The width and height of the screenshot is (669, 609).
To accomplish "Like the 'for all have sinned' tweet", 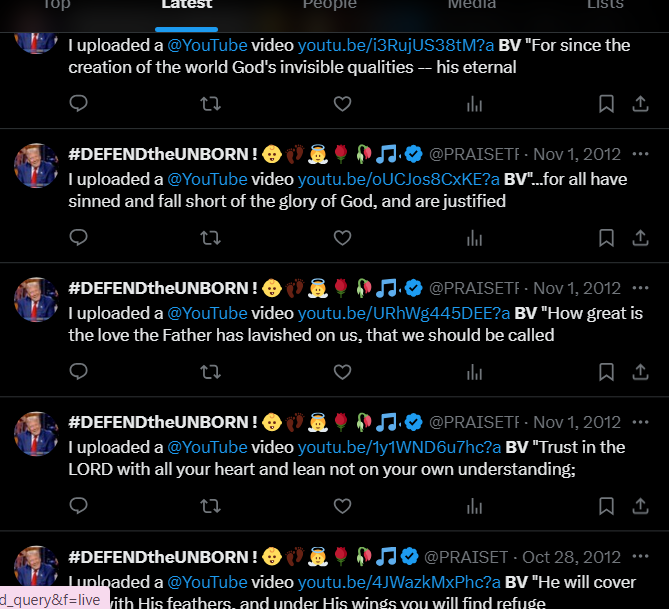I will [342, 238].
